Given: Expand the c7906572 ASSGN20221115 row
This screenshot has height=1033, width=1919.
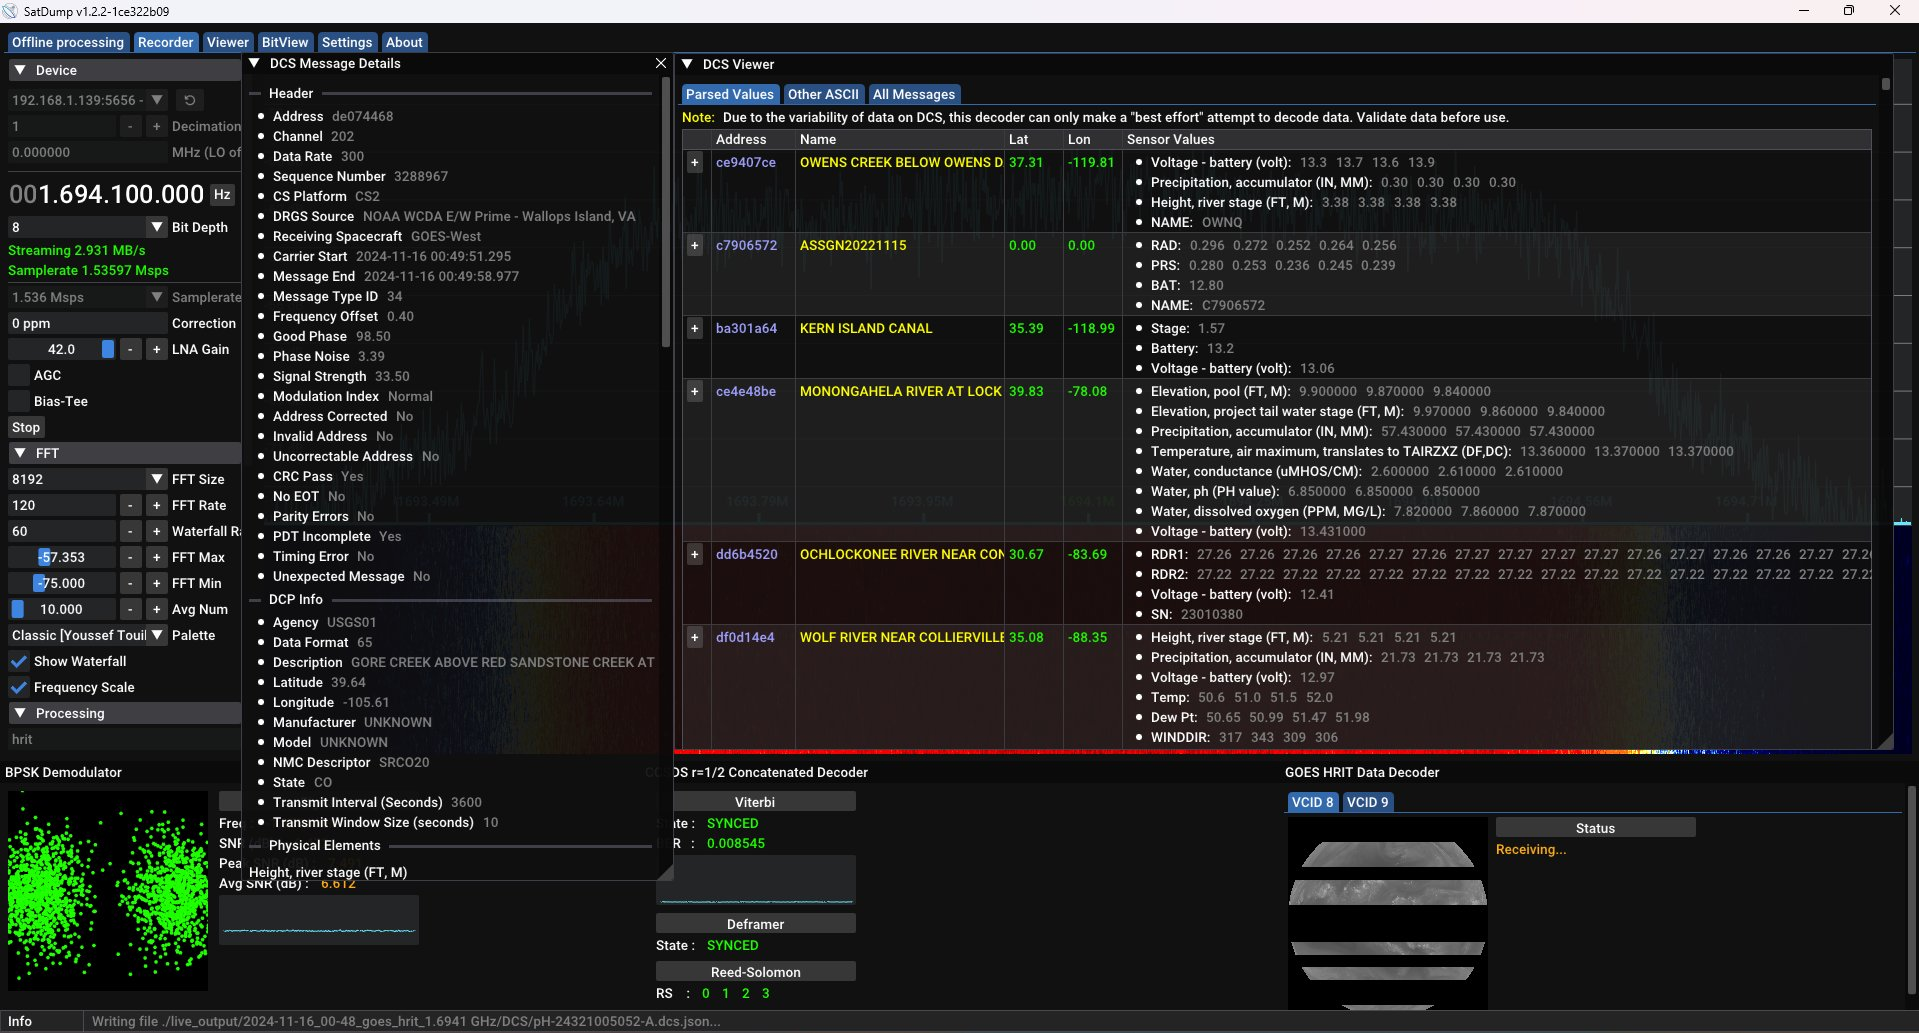Looking at the screenshot, I should pyautogui.click(x=695, y=245).
